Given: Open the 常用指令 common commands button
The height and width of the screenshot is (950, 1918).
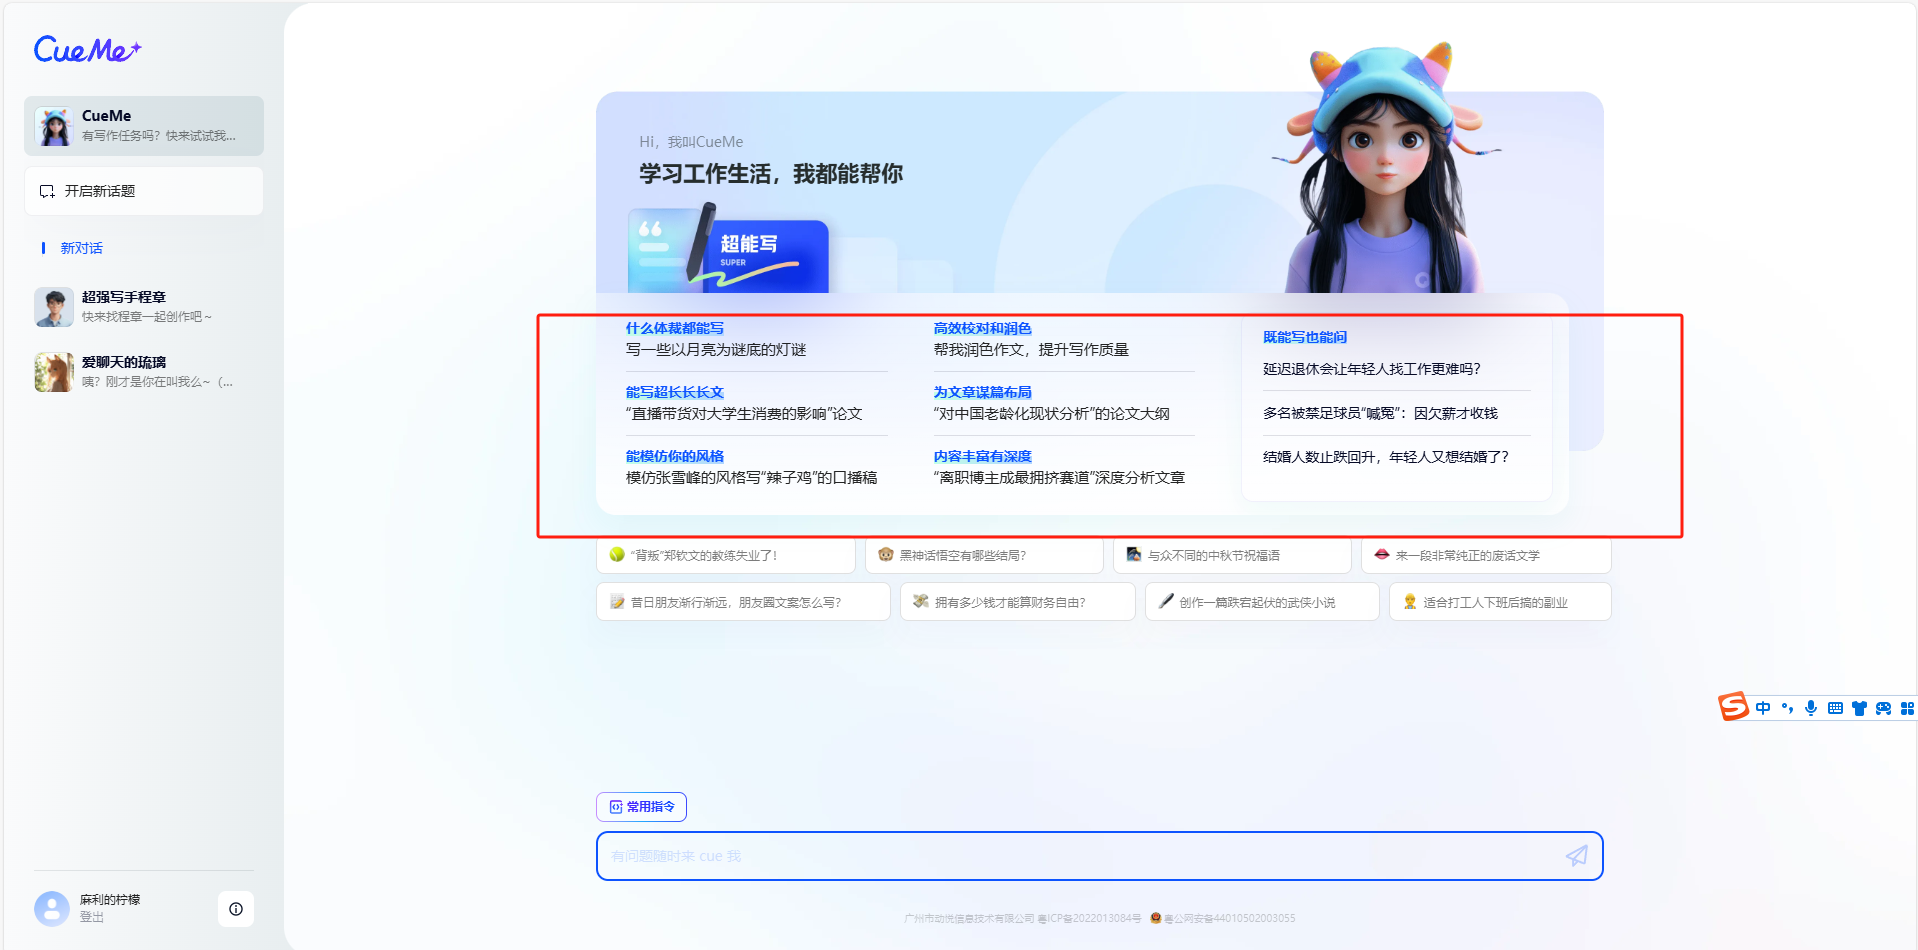Looking at the screenshot, I should point(641,807).
